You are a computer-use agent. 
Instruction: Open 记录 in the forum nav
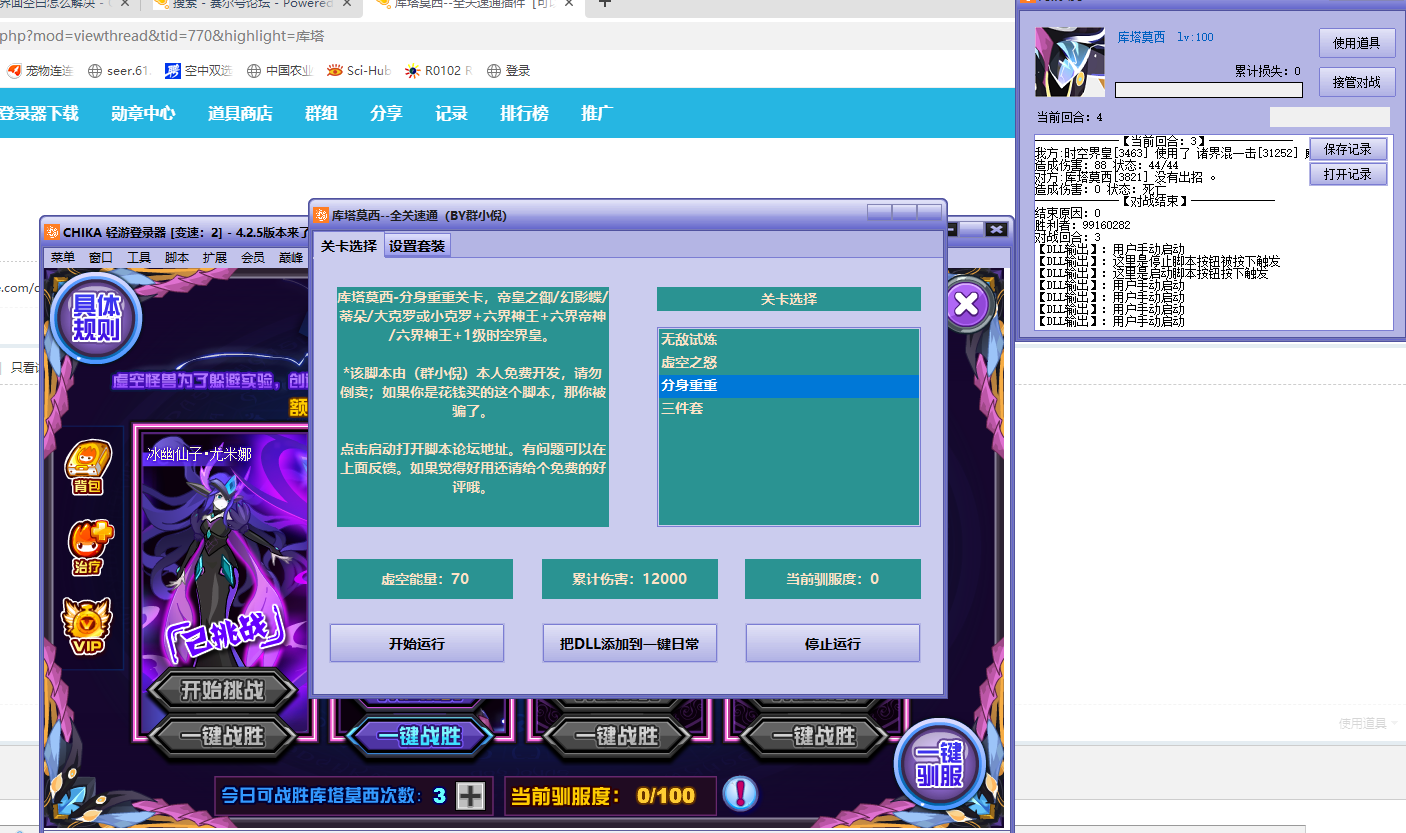pyautogui.click(x=451, y=113)
